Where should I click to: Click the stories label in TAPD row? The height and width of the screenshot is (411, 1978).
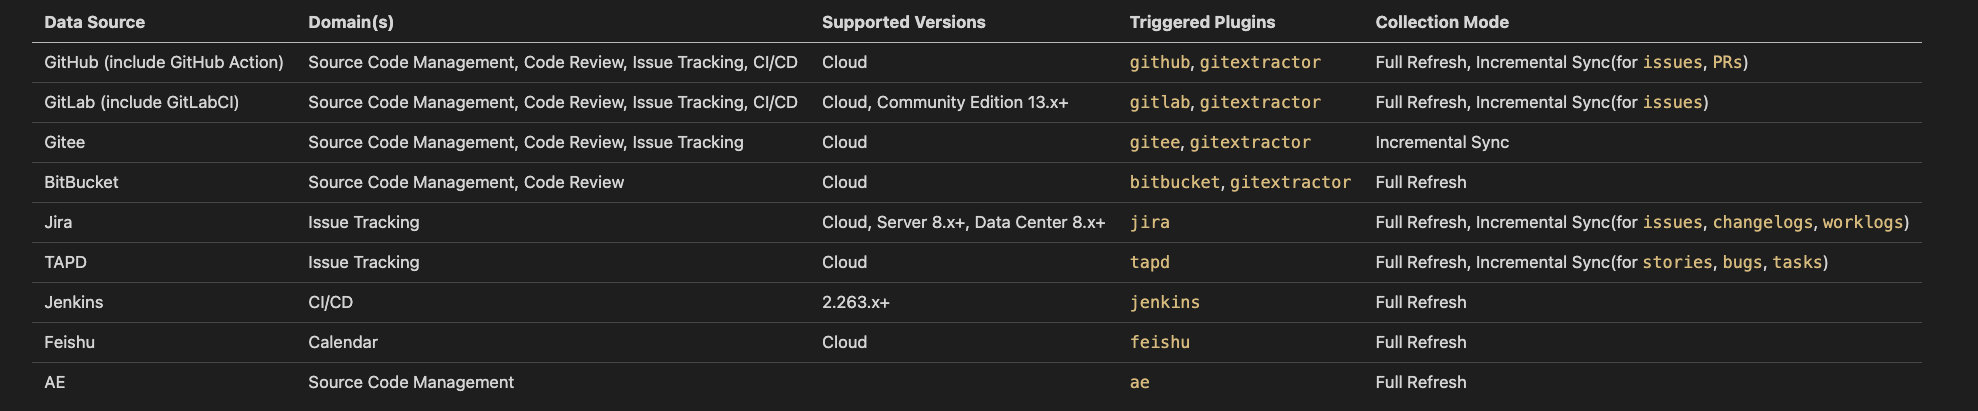click(1677, 262)
